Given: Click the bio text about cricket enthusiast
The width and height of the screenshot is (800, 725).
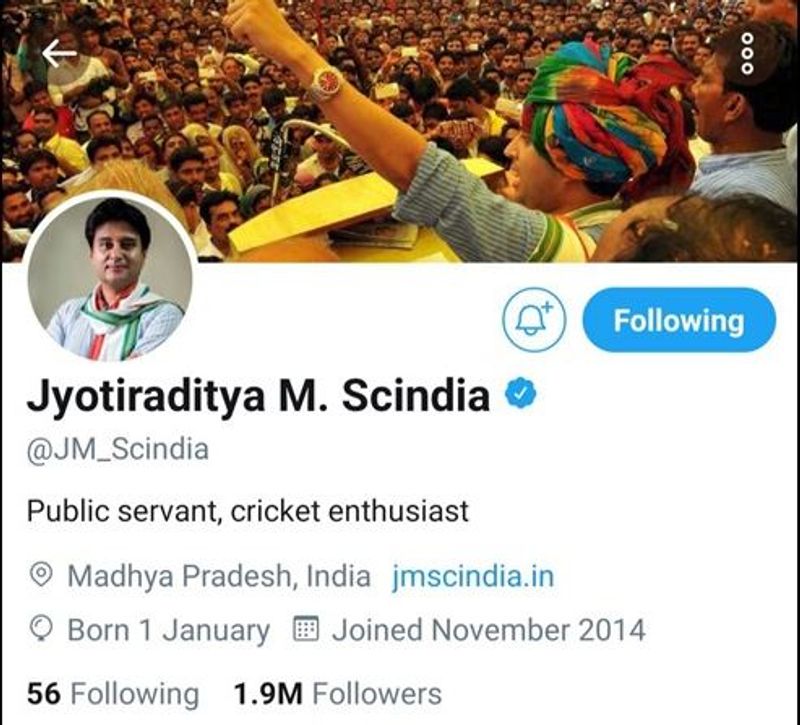Looking at the screenshot, I should 248,511.
